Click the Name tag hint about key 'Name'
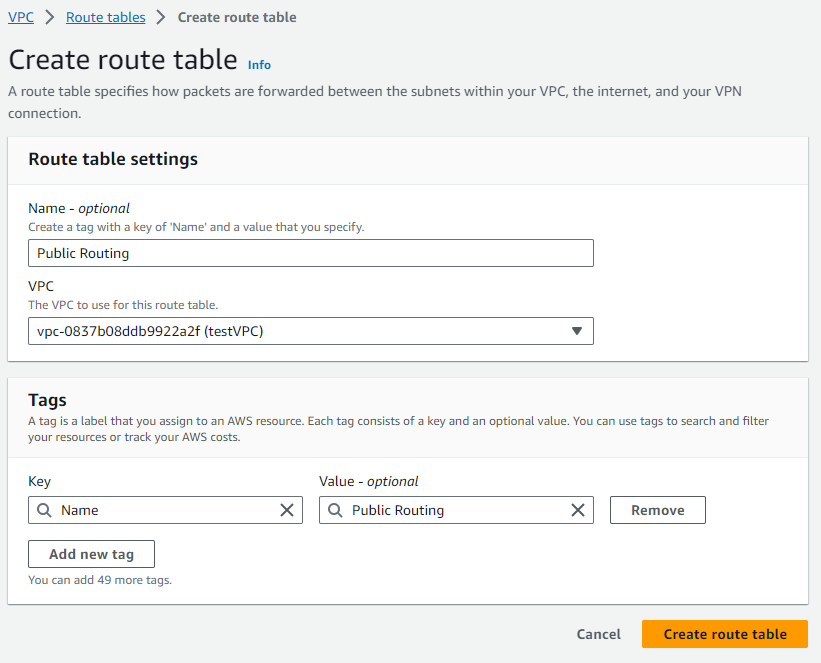This screenshot has width=821, height=663. 196,227
